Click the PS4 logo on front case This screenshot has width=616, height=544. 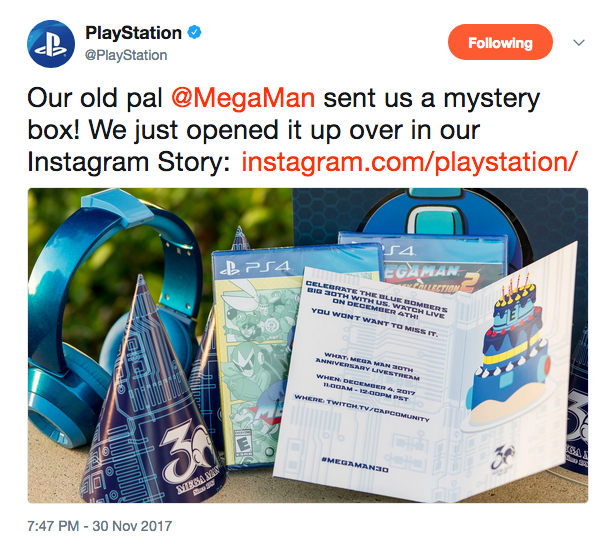pos(255,268)
